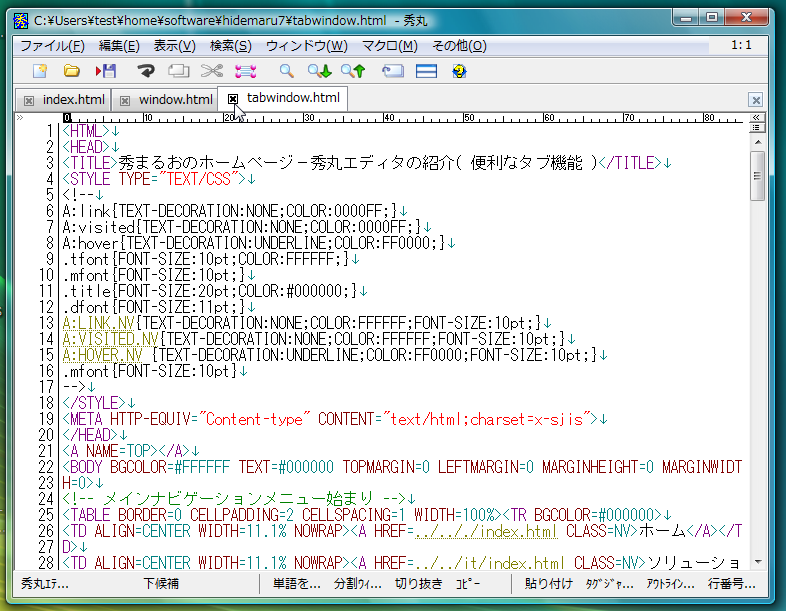786x611 pixels.
Task: Open the ファイル(F) menu
Action: point(52,46)
